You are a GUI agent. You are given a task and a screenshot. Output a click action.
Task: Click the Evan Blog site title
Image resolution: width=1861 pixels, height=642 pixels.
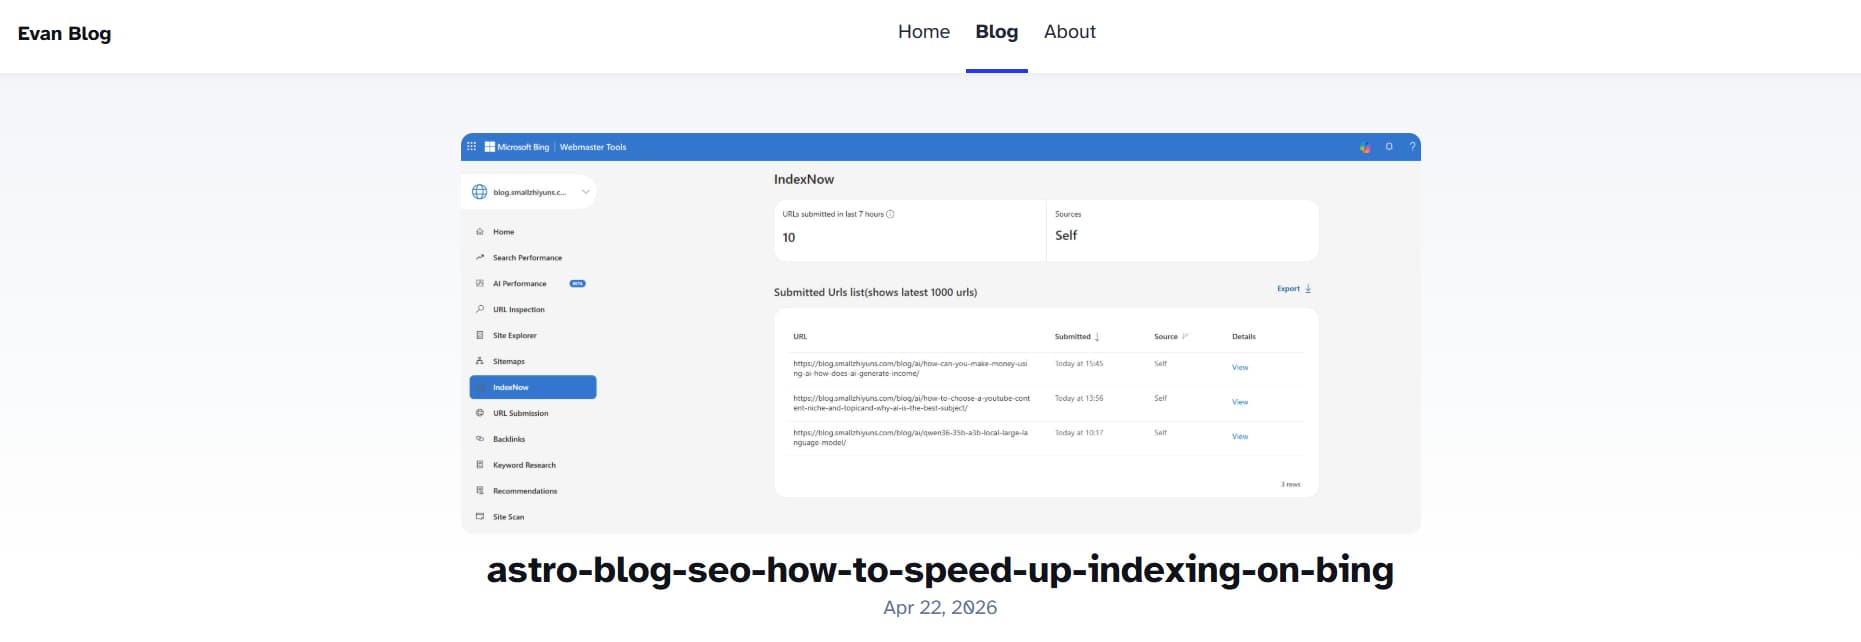point(64,34)
